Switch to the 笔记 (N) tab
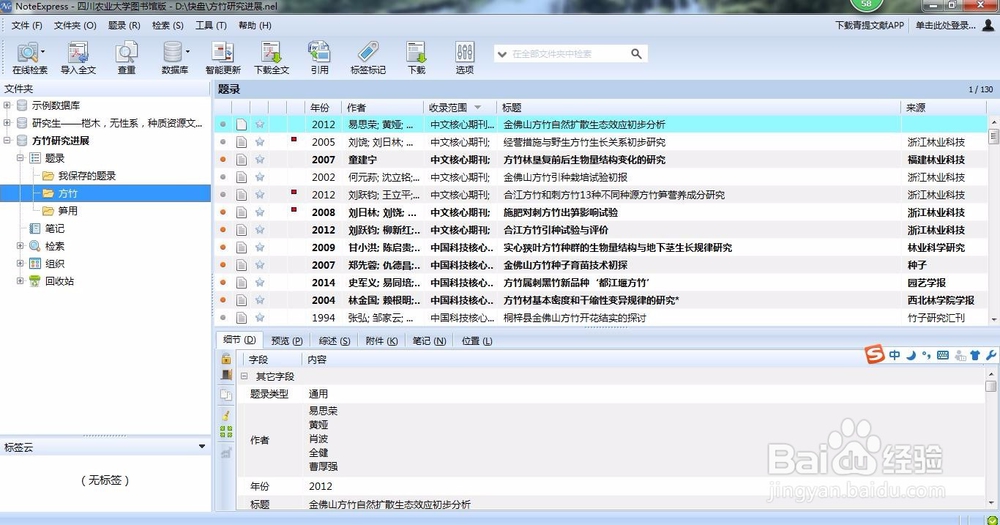This screenshot has width=1000, height=525. 429,341
